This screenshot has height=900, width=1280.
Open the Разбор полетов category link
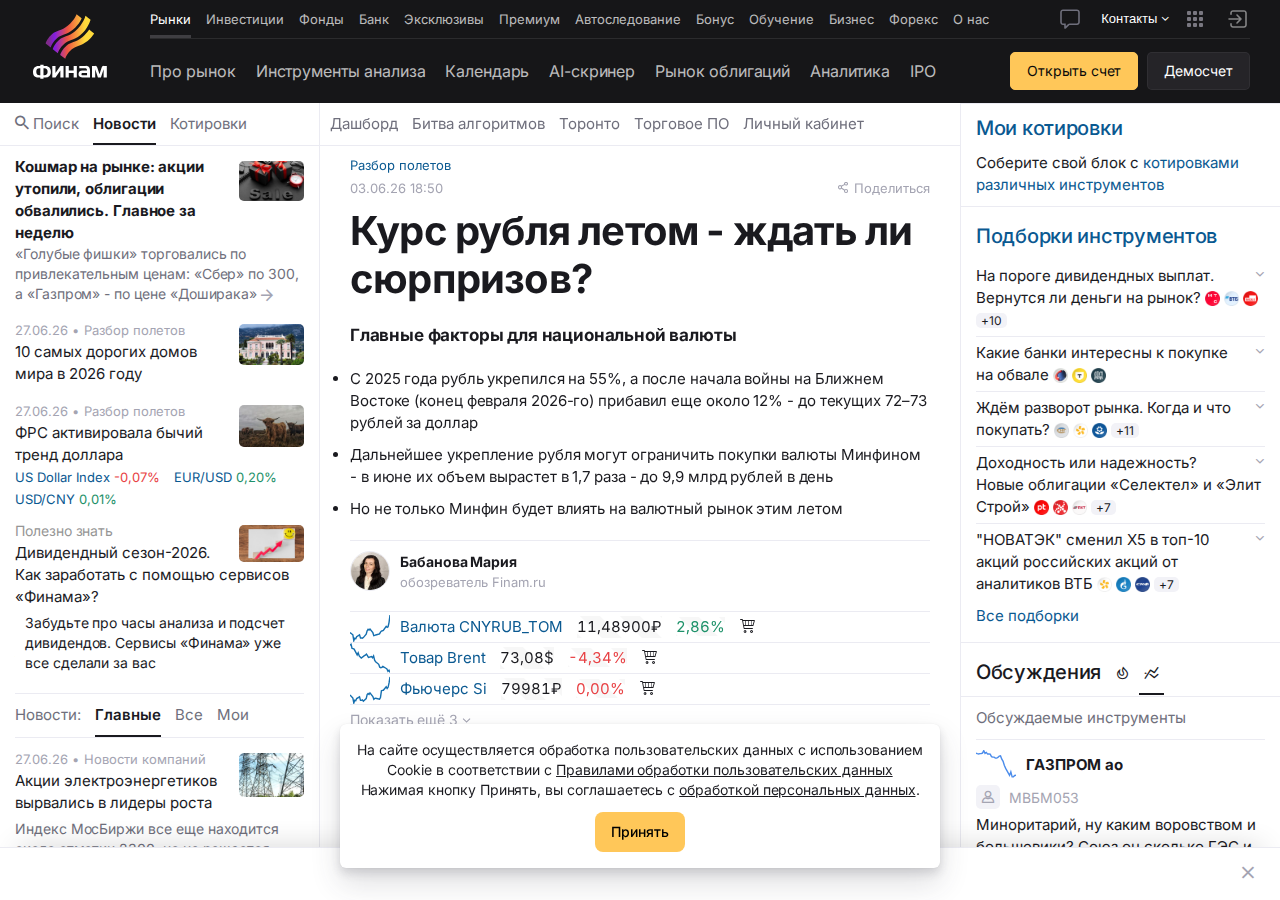click(400, 166)
